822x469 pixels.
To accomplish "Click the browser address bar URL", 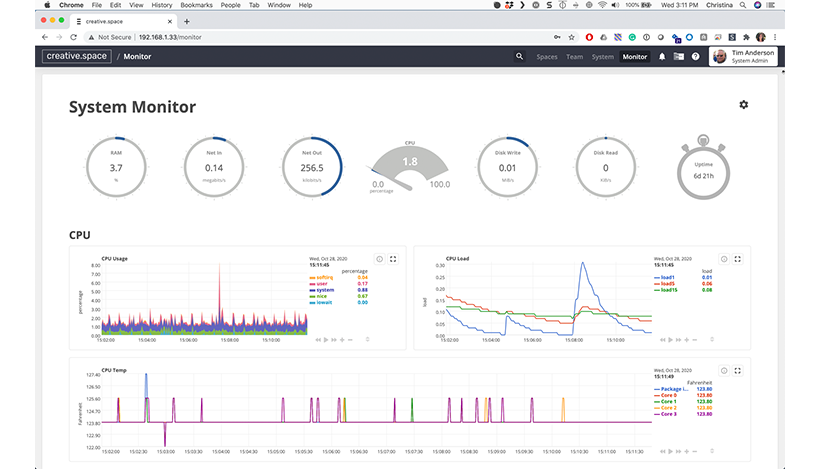I will click(170, 37).
